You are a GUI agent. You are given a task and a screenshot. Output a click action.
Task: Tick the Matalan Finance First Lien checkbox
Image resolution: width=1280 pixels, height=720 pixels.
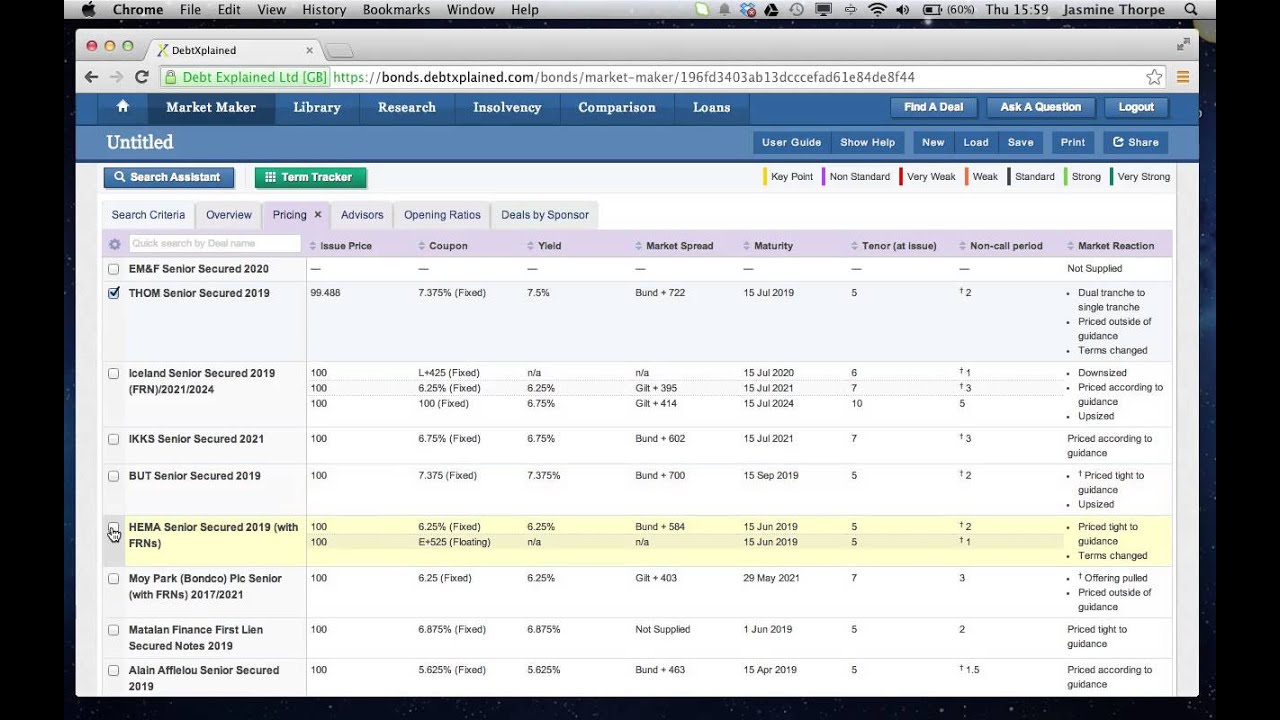[113, 630]
